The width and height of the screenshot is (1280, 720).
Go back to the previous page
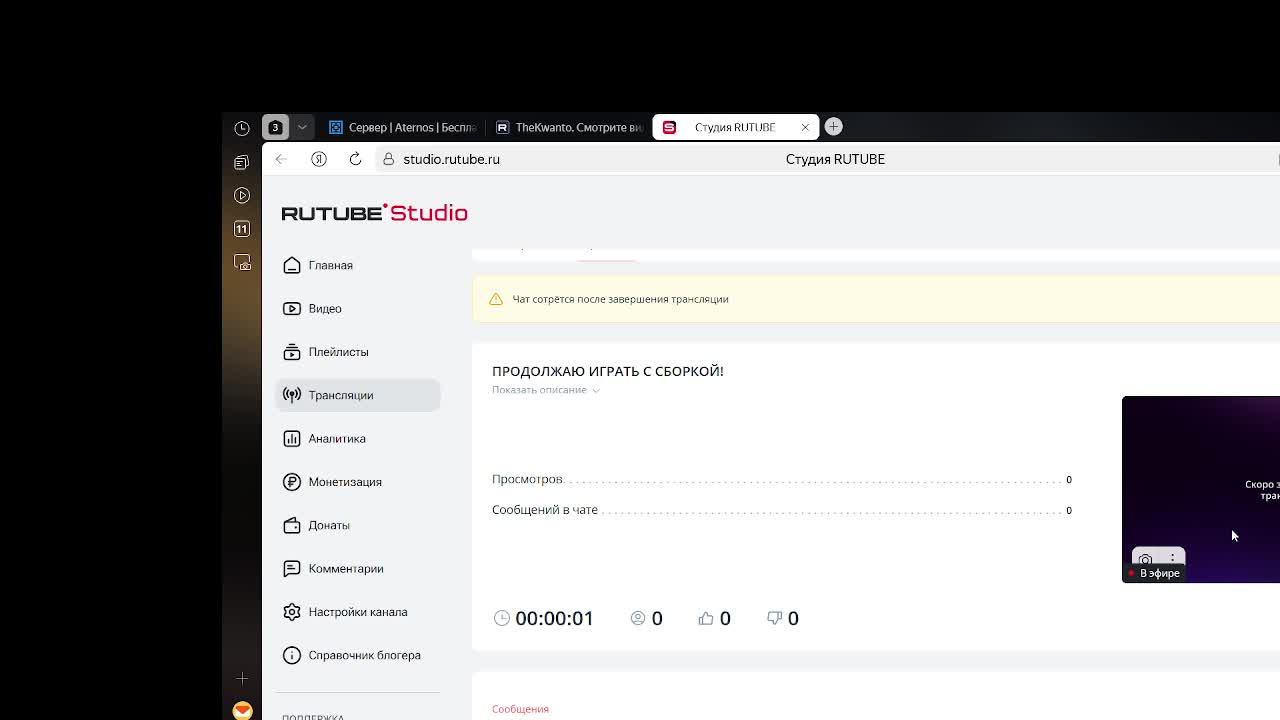point(281,159)
